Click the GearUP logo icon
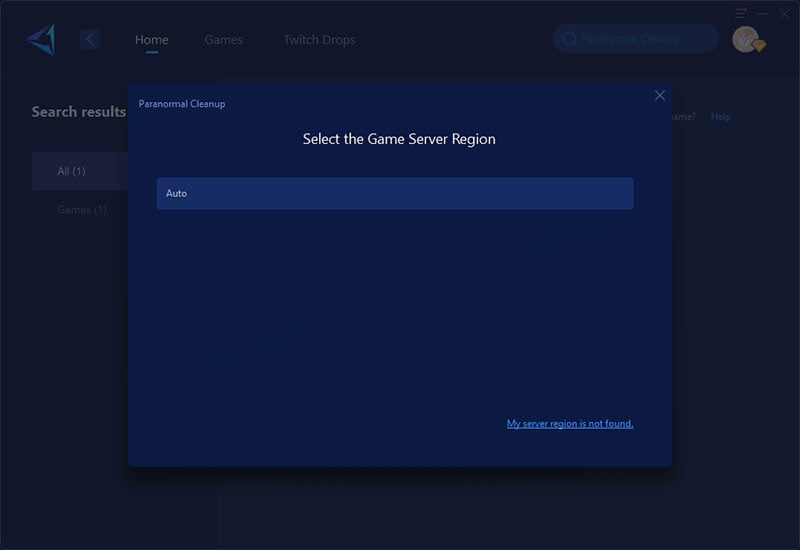This screenshot has width=800, height=550. point(41,39)
